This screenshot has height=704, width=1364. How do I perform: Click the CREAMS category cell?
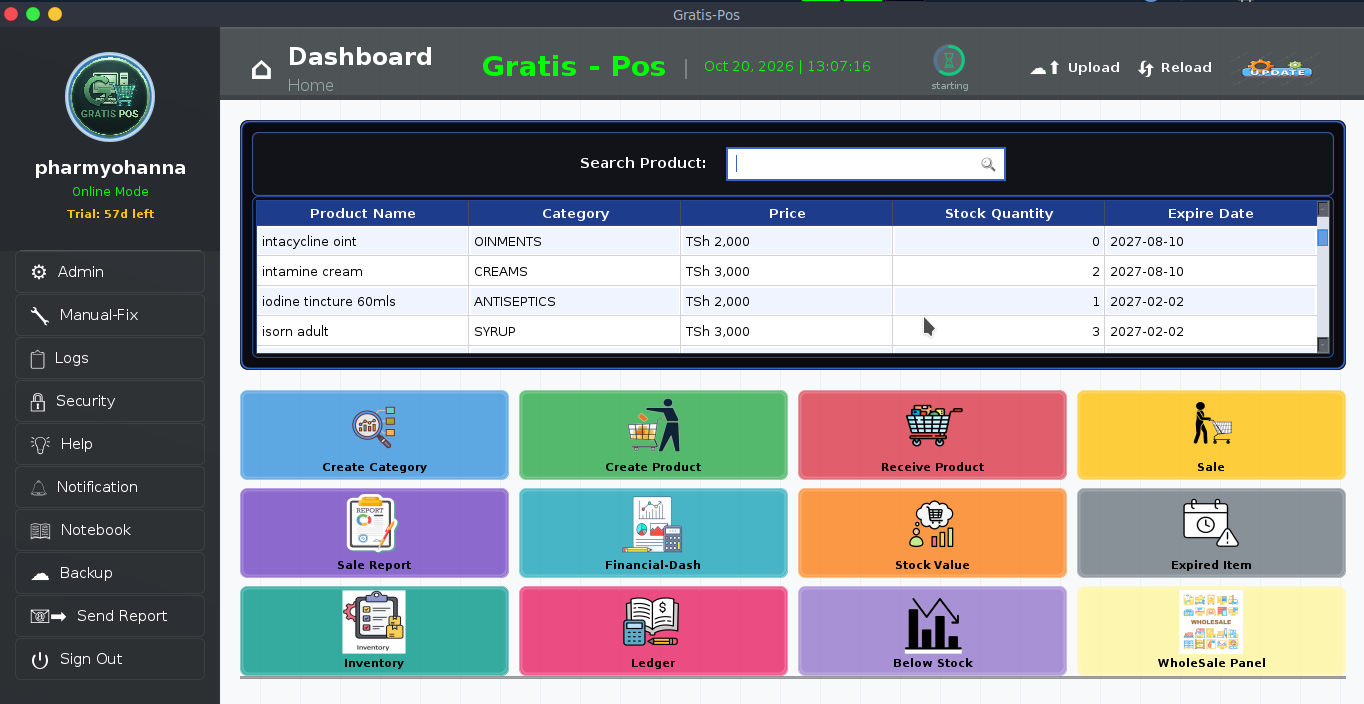pos(575,271)
